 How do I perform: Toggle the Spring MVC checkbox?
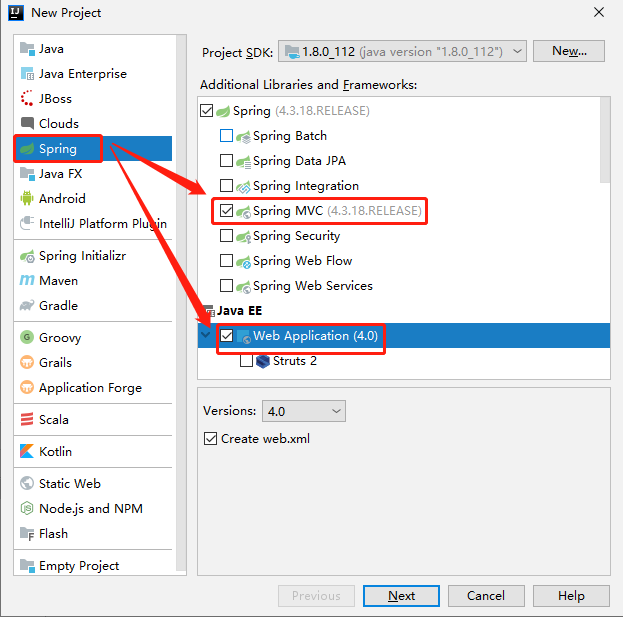(226, 211)
